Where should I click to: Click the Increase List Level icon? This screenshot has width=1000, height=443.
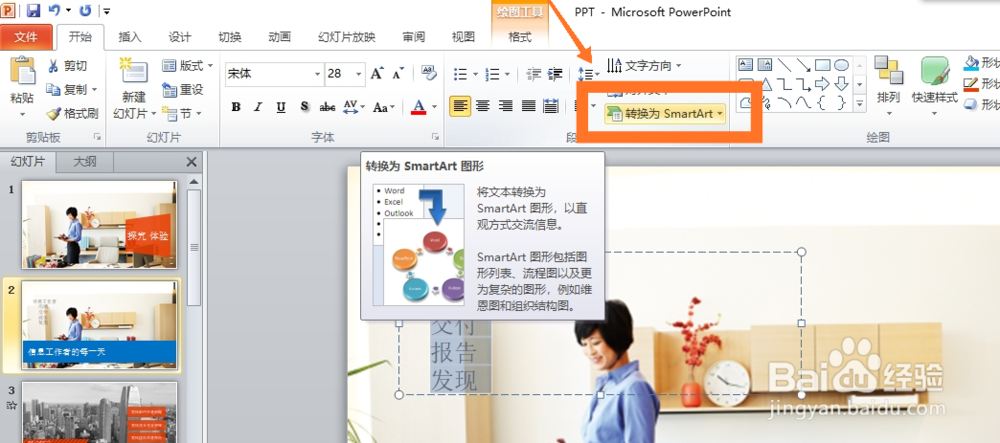coord(555,75)
